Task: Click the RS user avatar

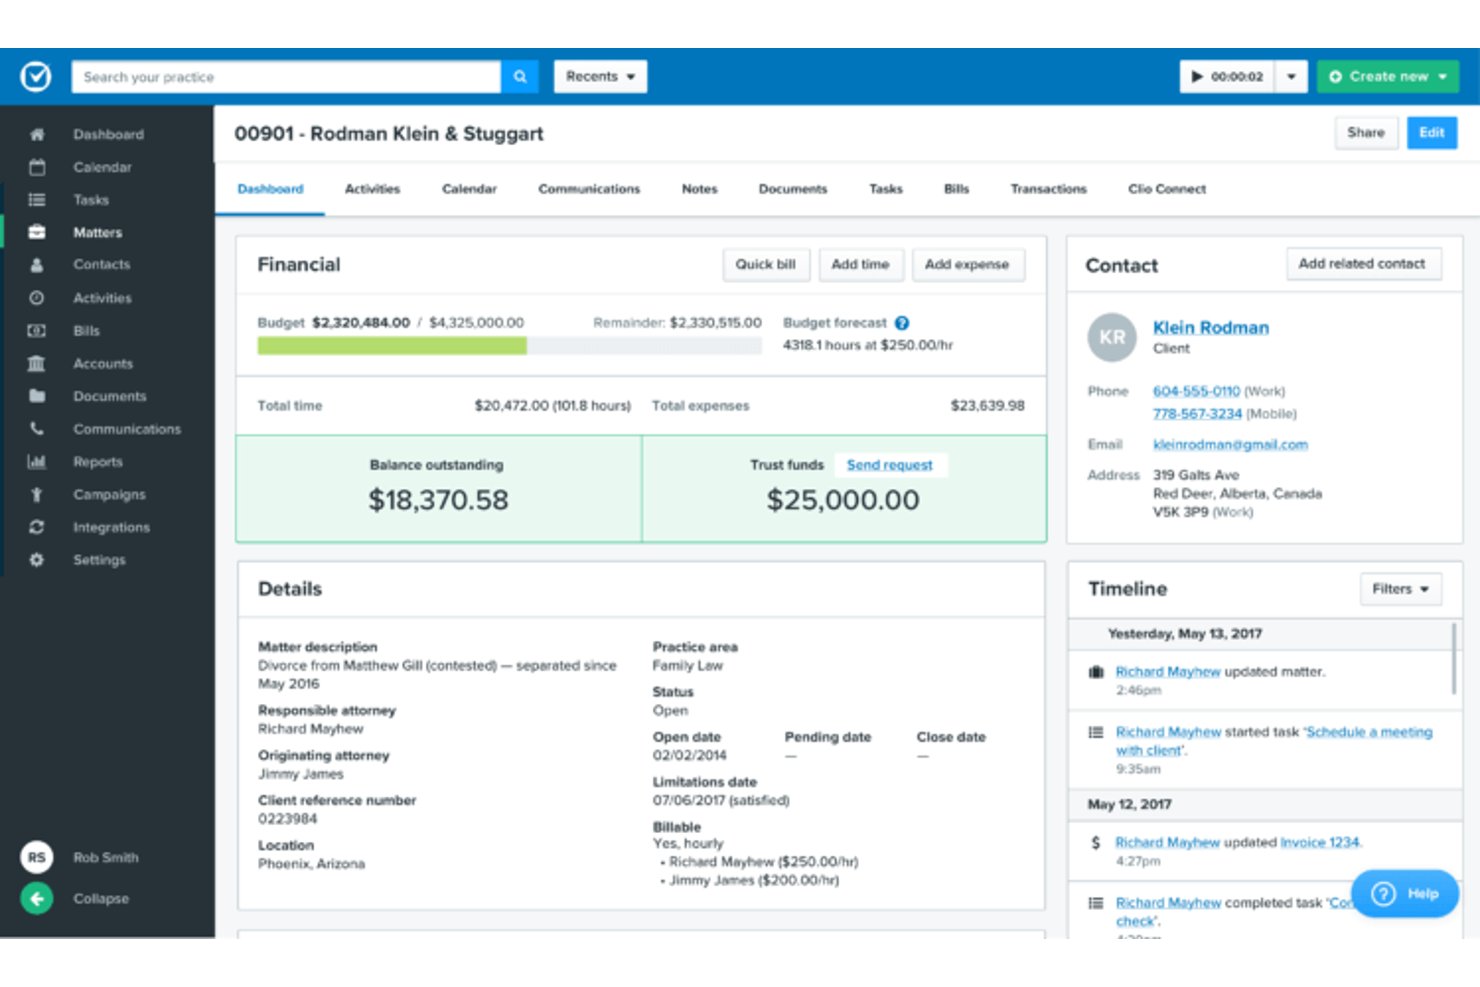Action: pyautogui.click(x=37, y=857)
